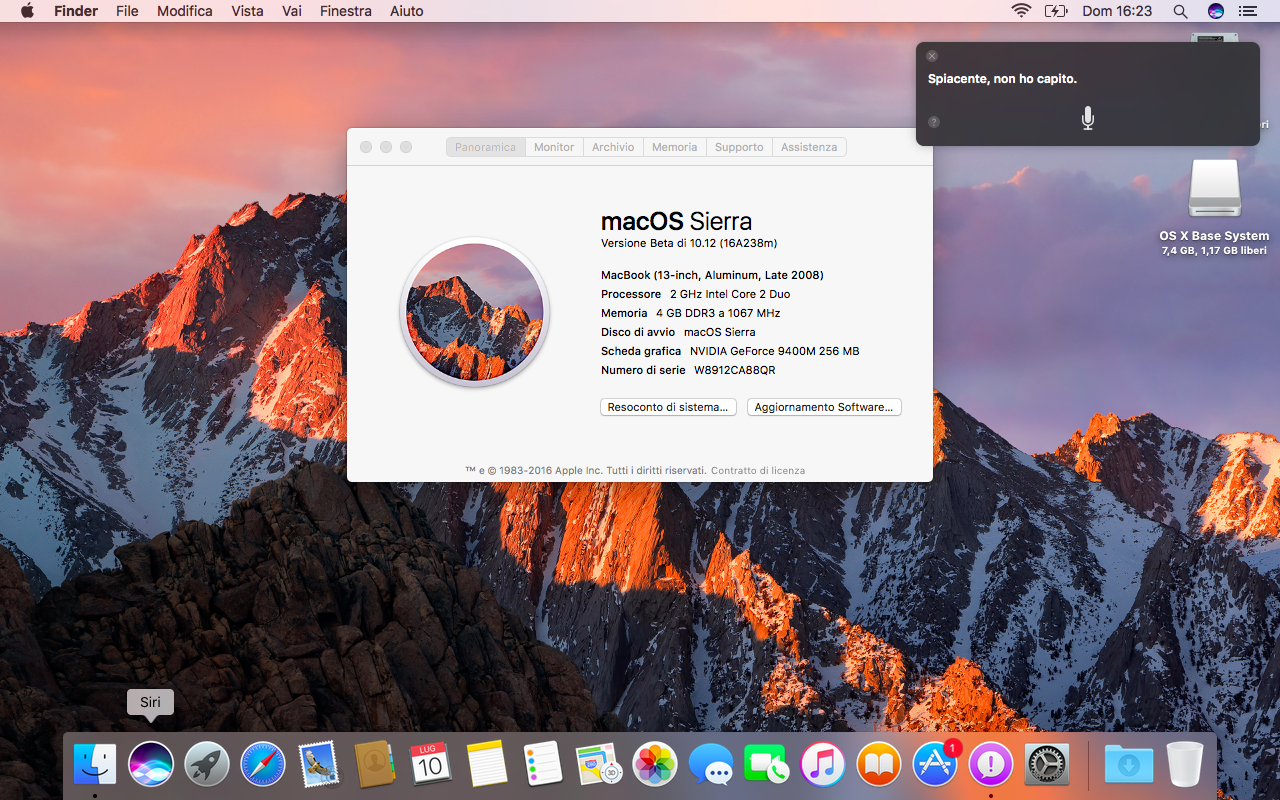Click the large macOS Sierra heading
This screenshot has width=1280, height=800.
click(676, 221)
